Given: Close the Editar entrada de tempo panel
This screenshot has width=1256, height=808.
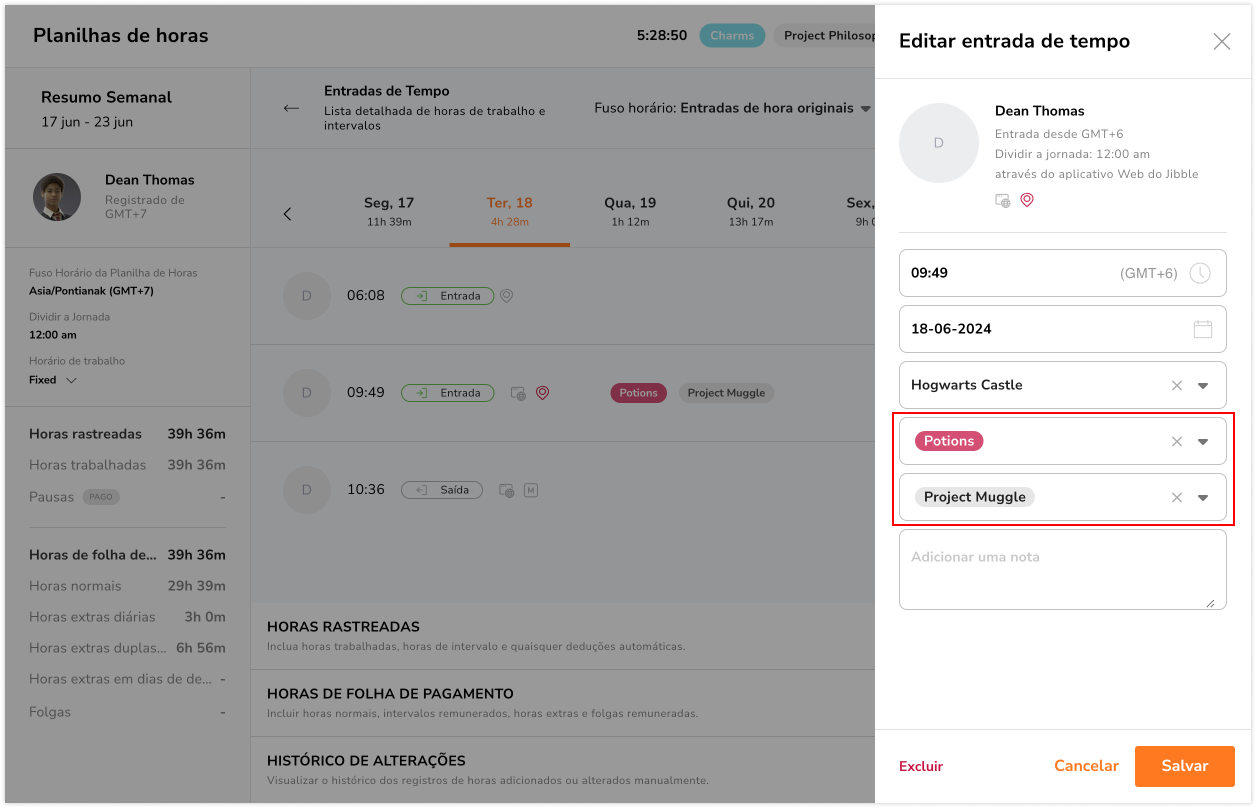Looking at the screenshot, I should click(x=1221, y=41).
